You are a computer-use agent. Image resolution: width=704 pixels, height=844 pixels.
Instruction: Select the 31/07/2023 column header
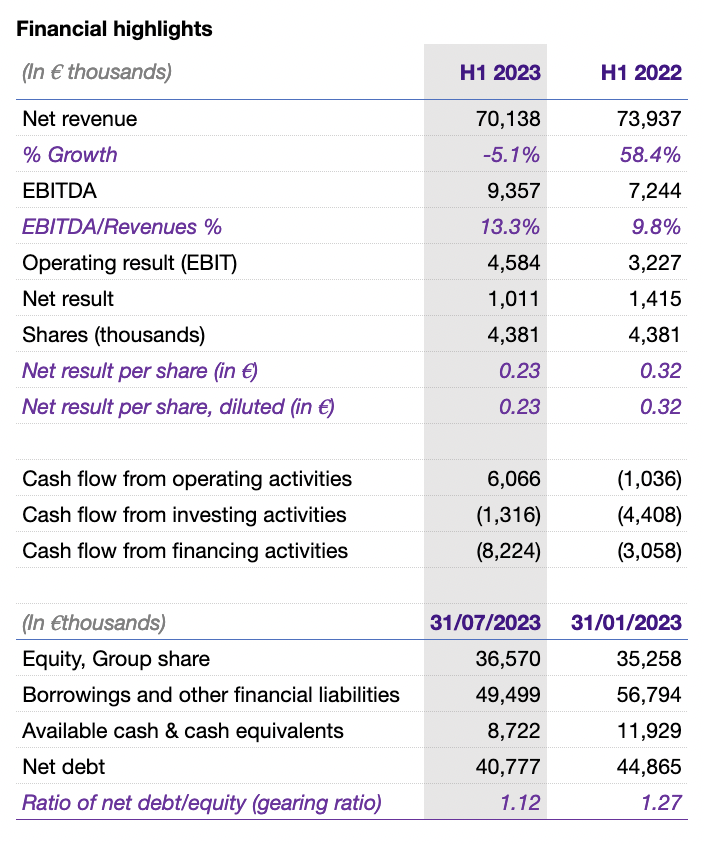click(485, 623)
